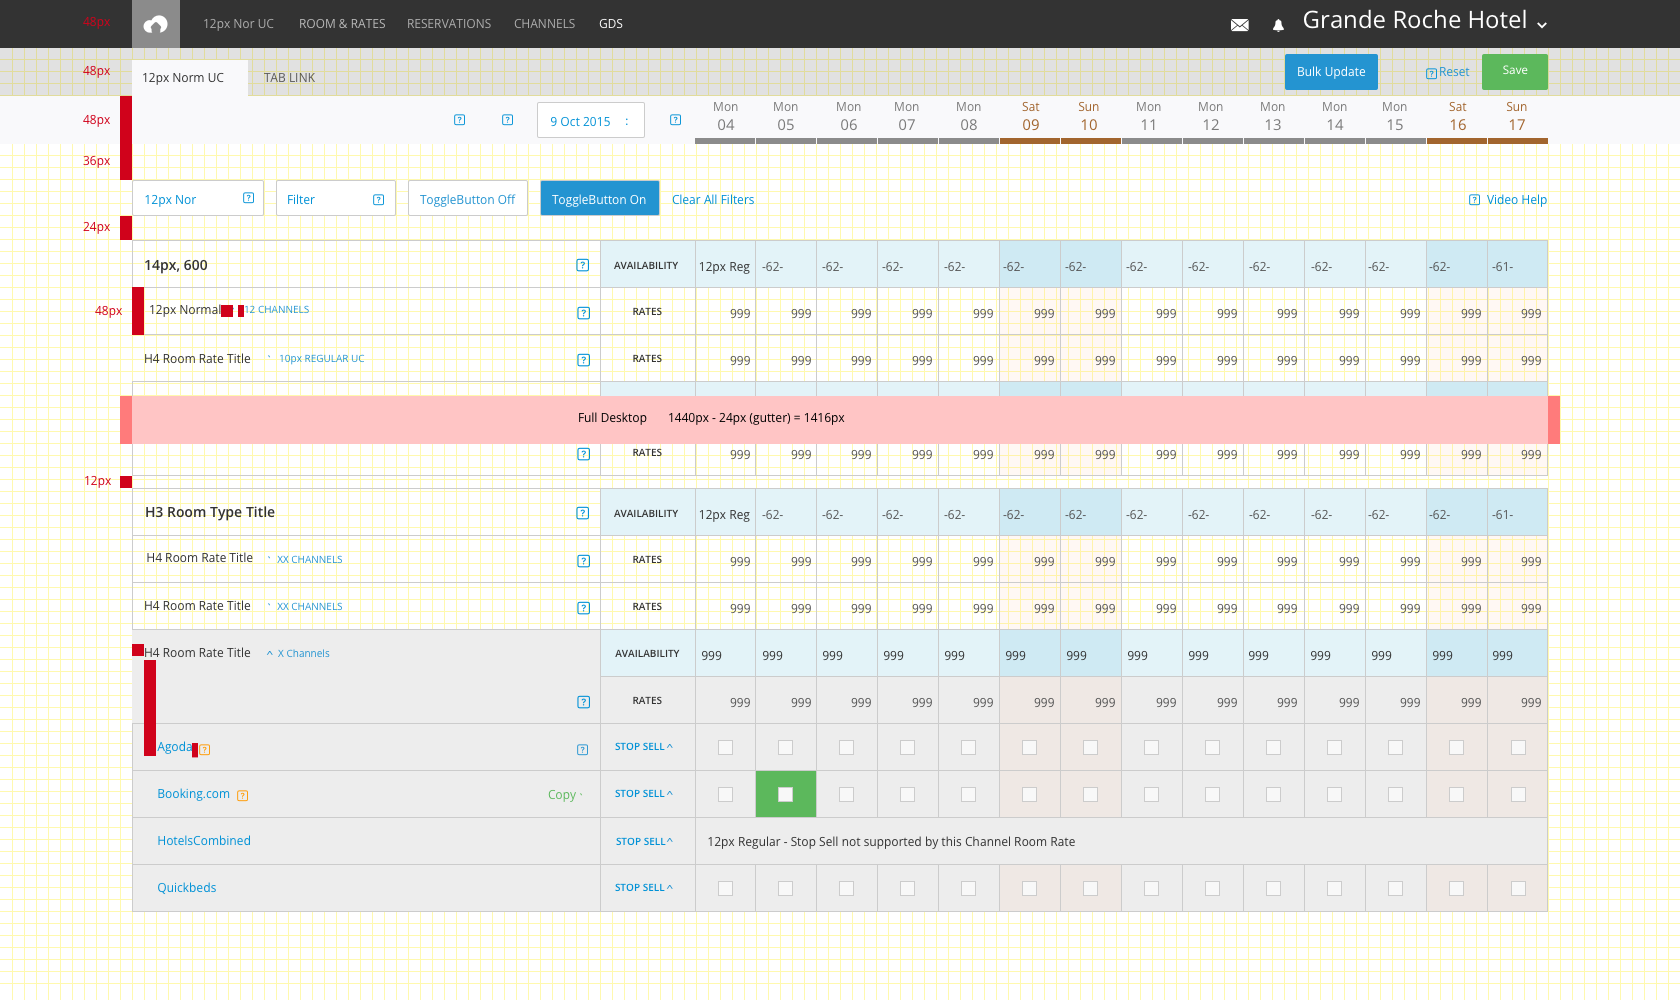Click the Stop Sell not supported message
1680x1000 pixels.
(x=891, y=842)
